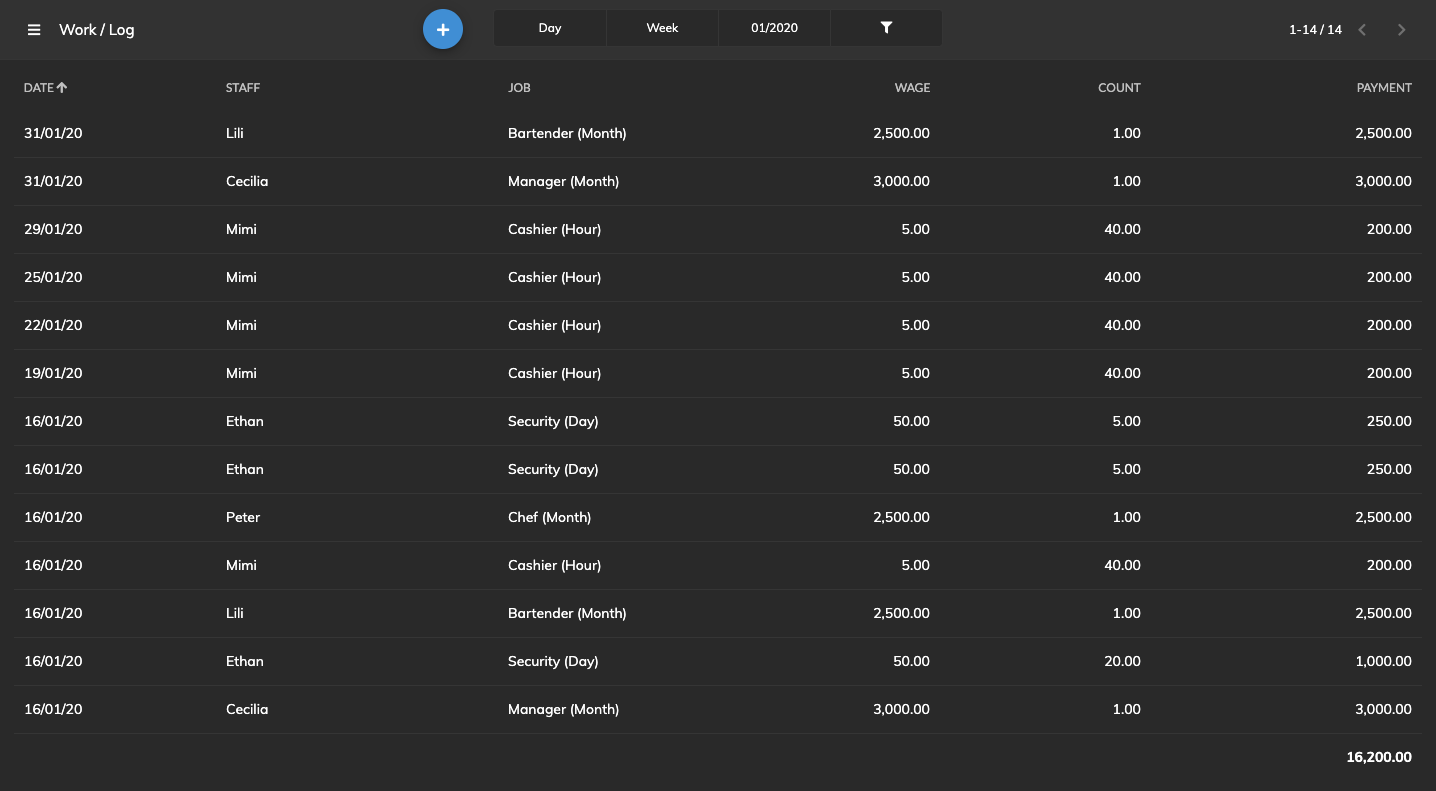
Task: Open the filter funnel icon
Action: click(886, 28)
